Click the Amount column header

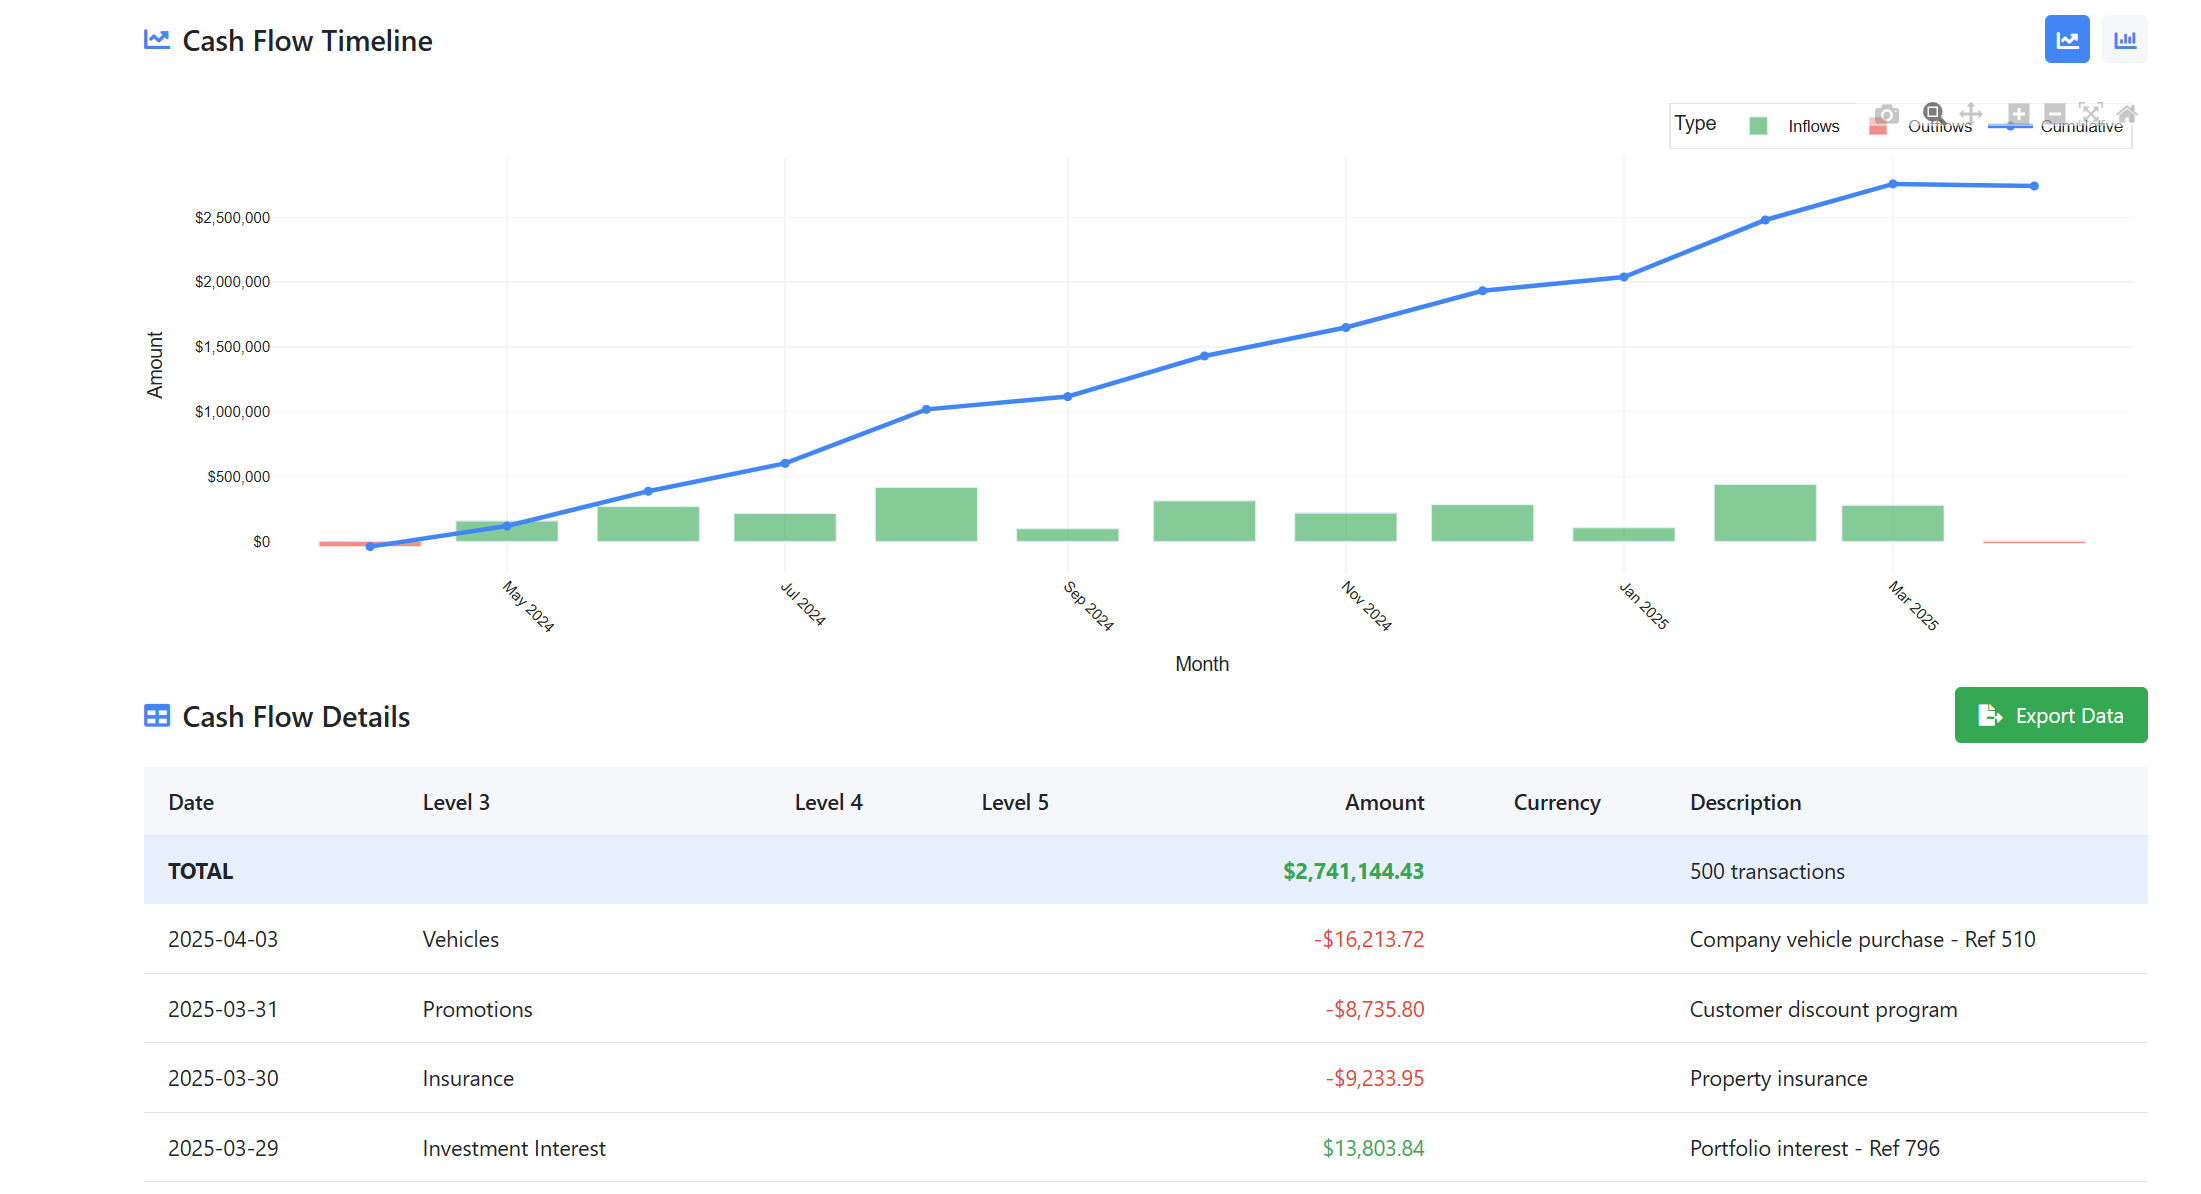pyautogui.click(x=1383, y=802)
